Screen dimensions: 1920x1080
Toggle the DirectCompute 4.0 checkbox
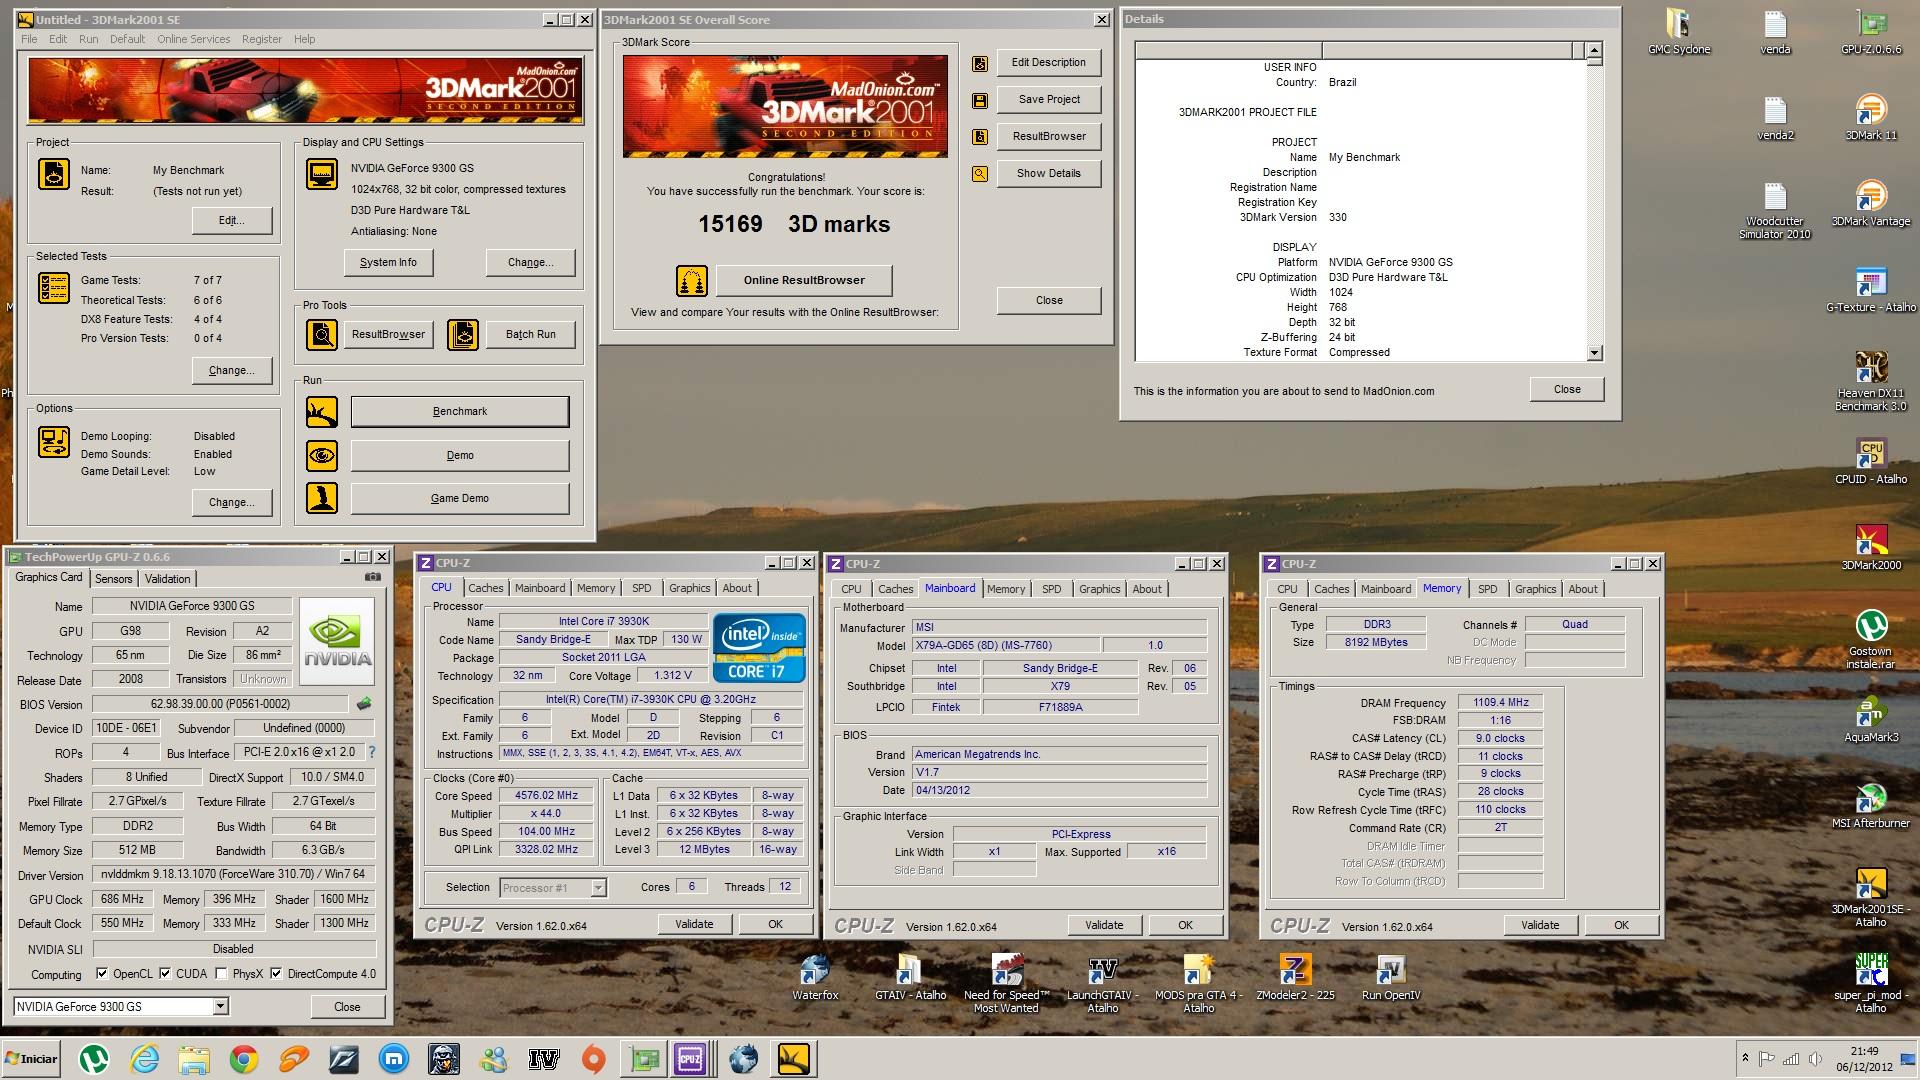tap(276, 973)
